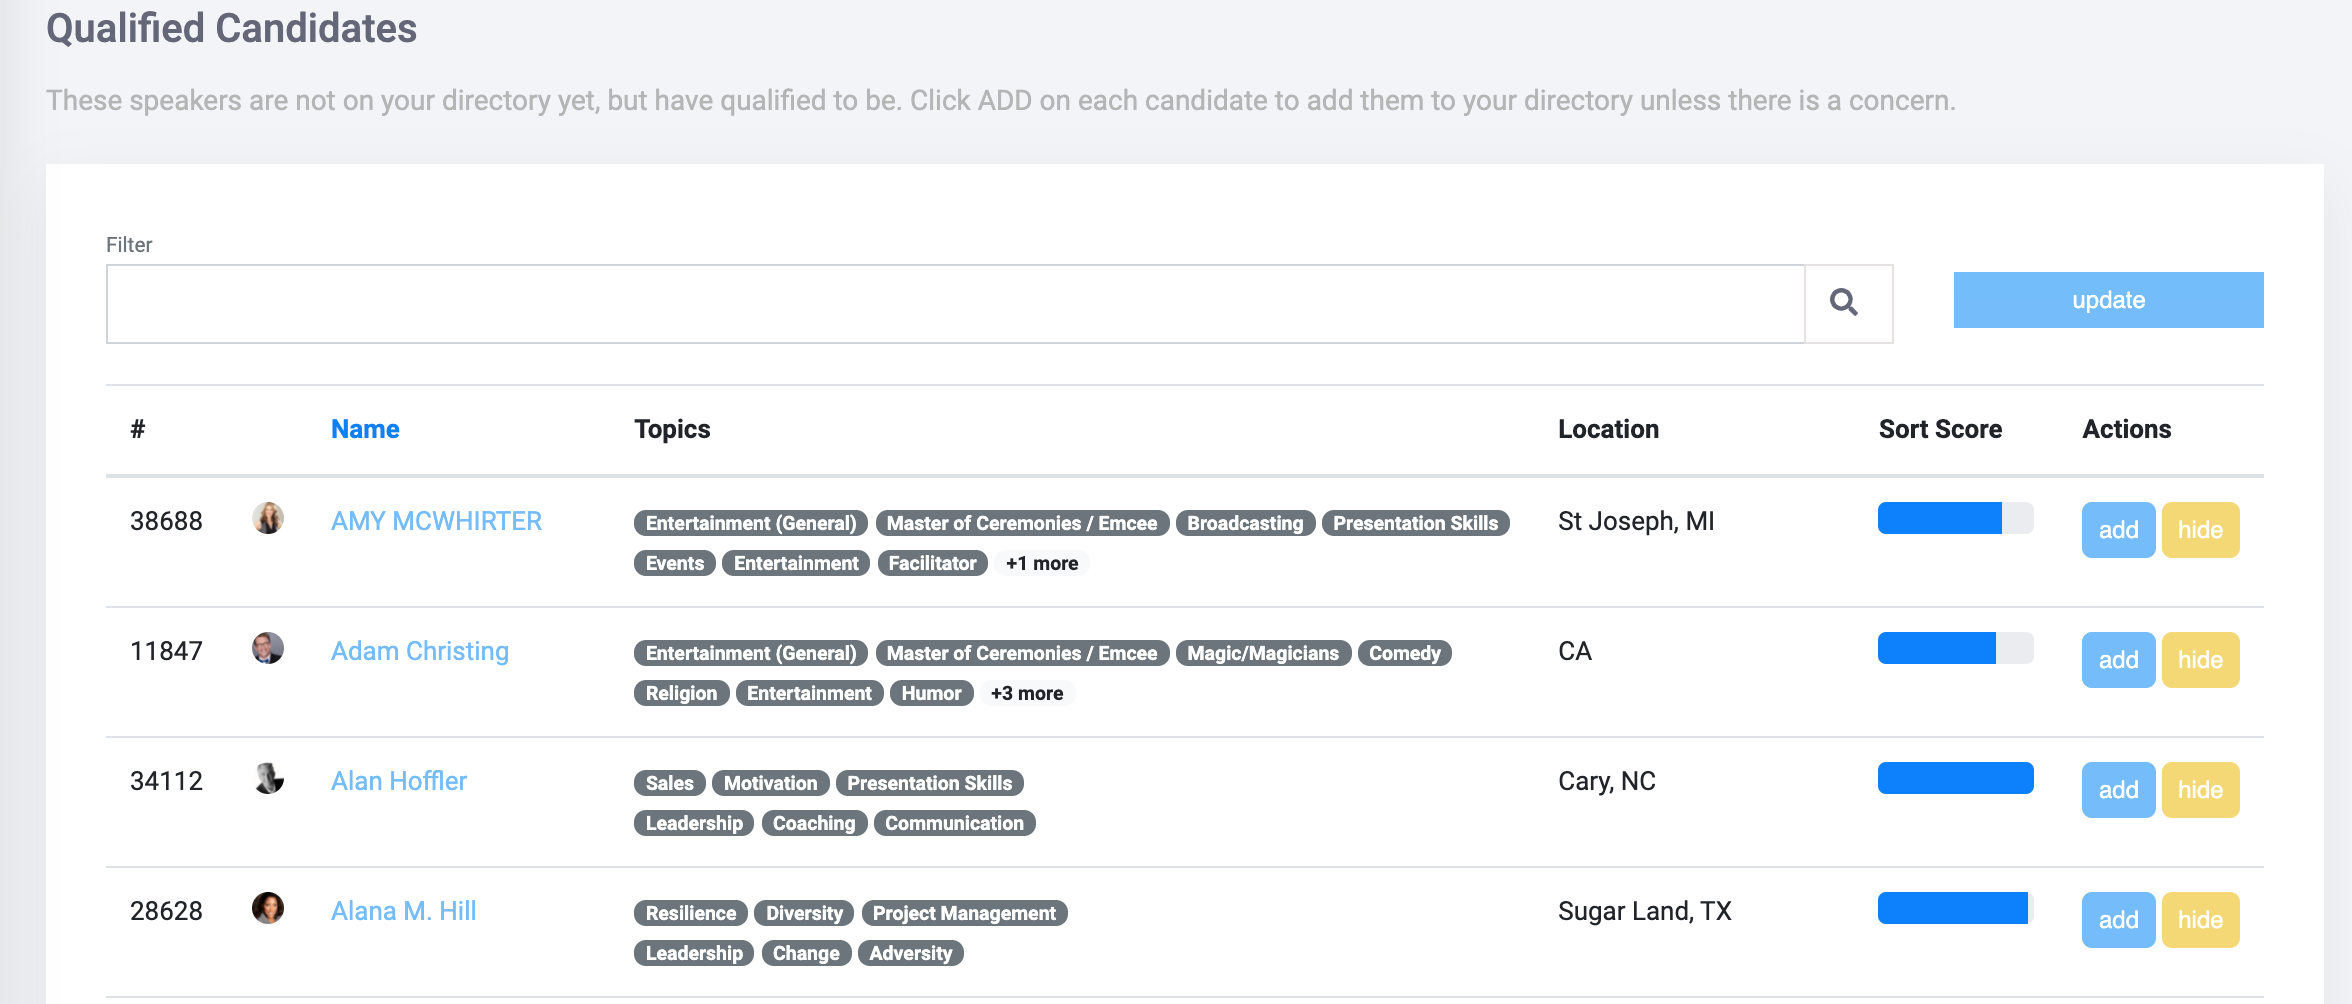Hide candidate Alana M. Hill

[x=2200, y=920]
